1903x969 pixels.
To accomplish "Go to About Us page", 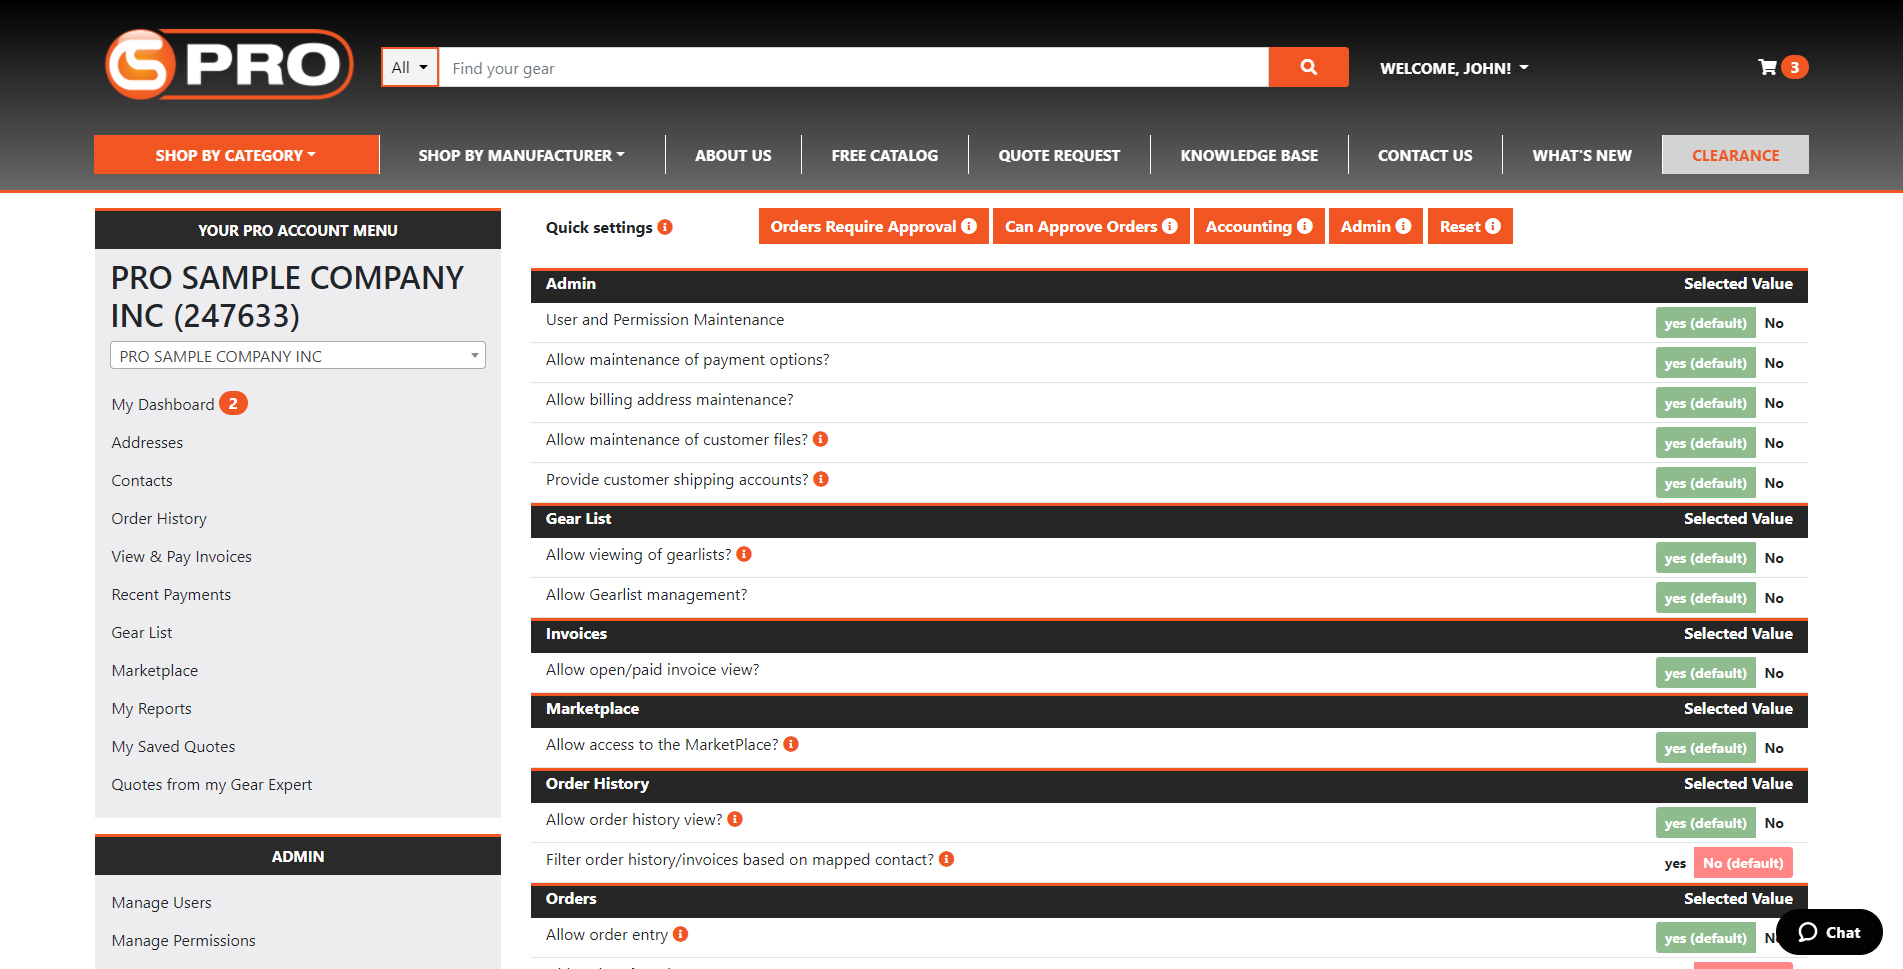I will pyautogui.click(x=733, y=155).
